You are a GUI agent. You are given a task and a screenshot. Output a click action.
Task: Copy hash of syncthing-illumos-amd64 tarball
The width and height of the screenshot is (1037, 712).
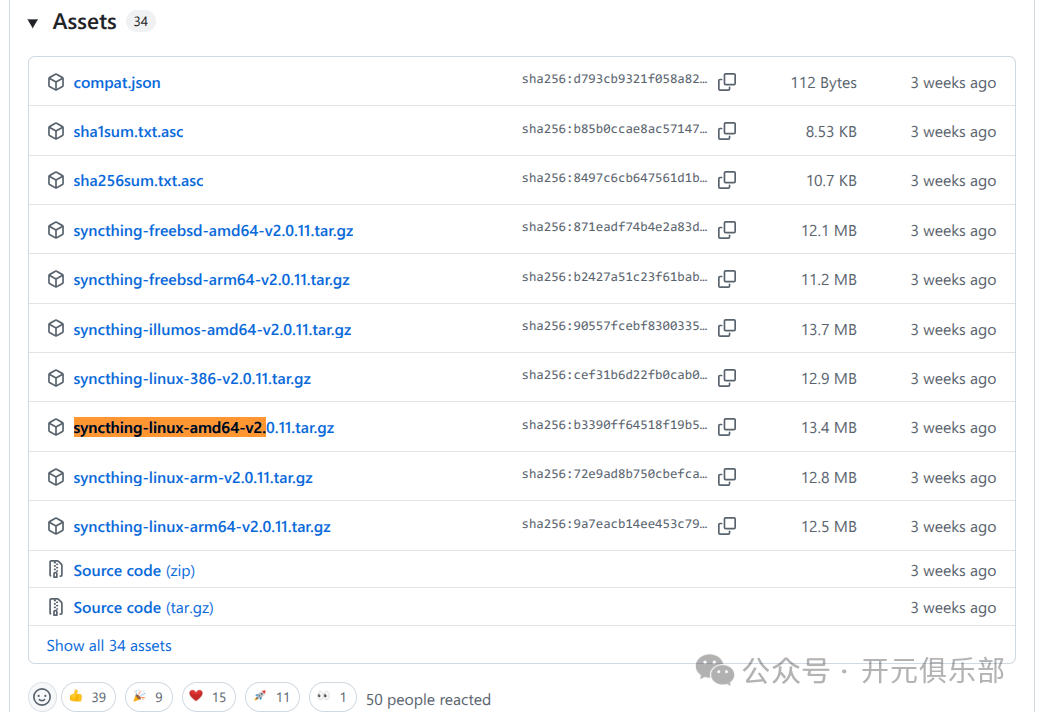[727, 329]
